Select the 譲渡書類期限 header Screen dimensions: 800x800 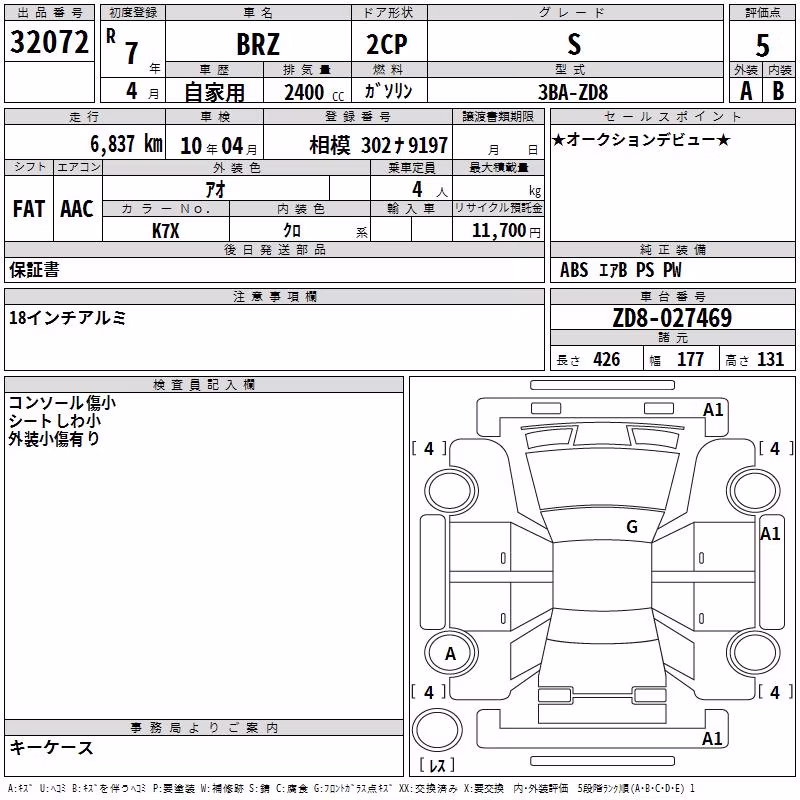498,117
